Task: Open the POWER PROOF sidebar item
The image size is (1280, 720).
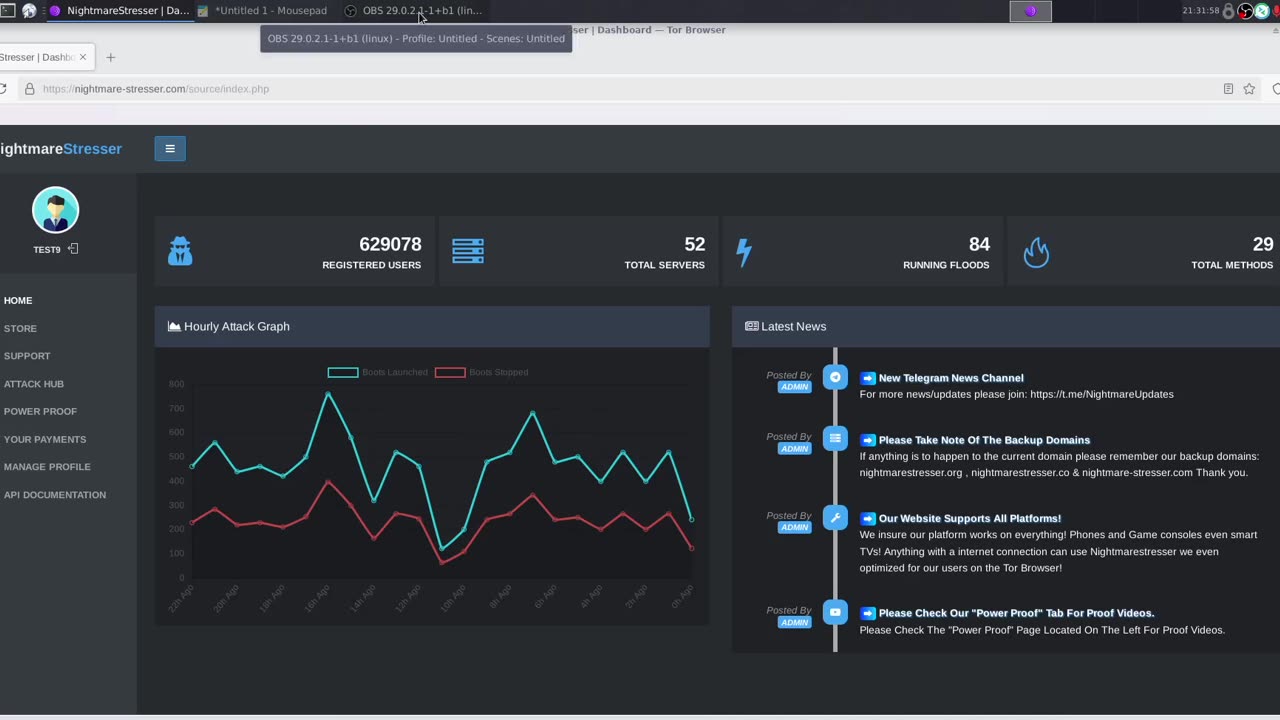Action: click(40, 411)
